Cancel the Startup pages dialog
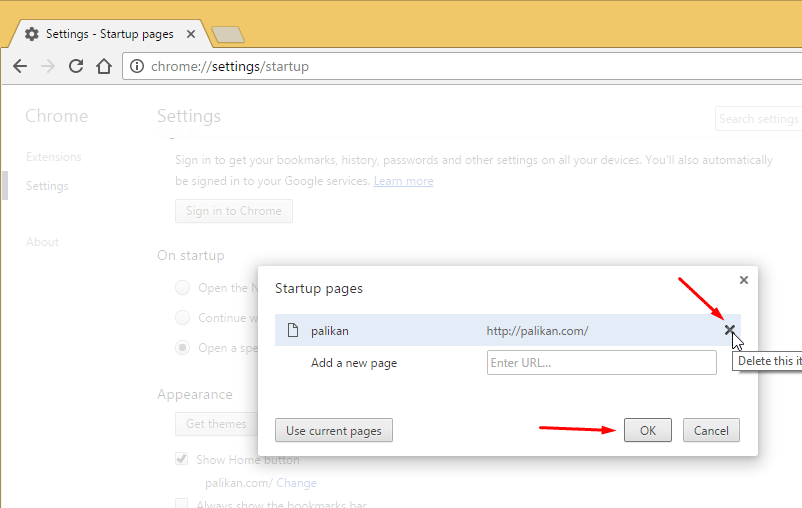Image resolution: width=802 pixels, height=508 pixels. pos(711,430)
